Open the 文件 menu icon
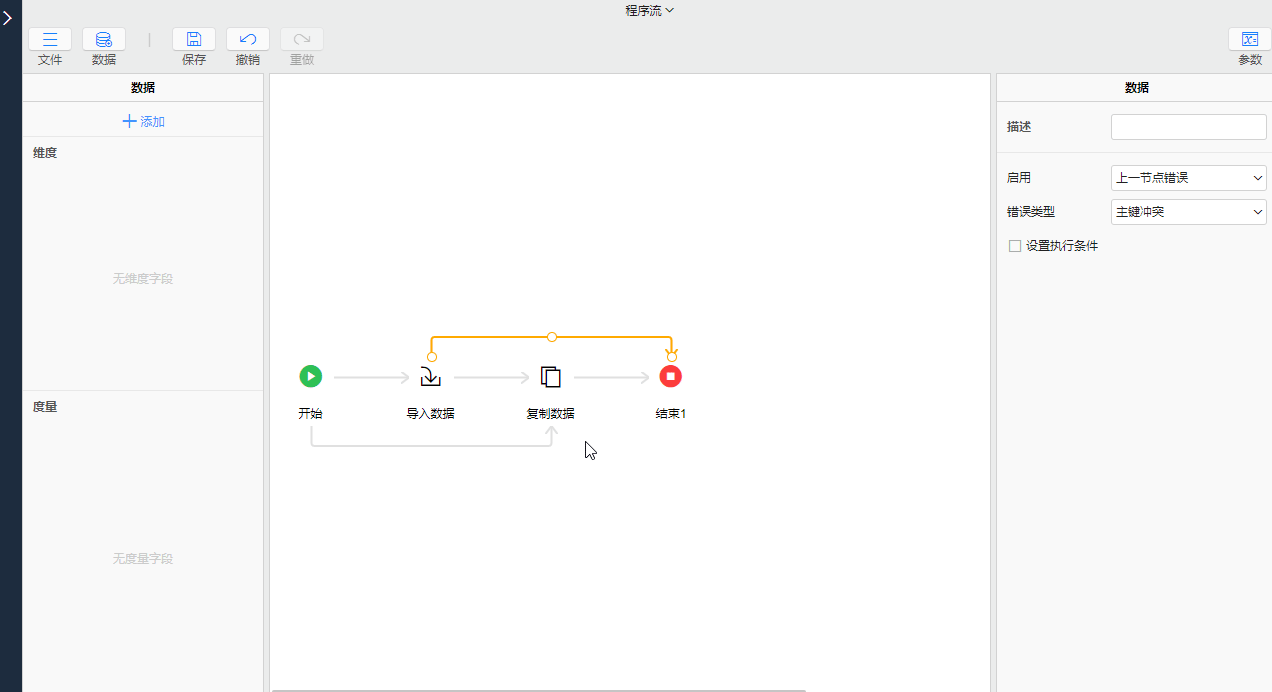The width and height of the screenshot is (1272, 692). [x=50, y=40]
